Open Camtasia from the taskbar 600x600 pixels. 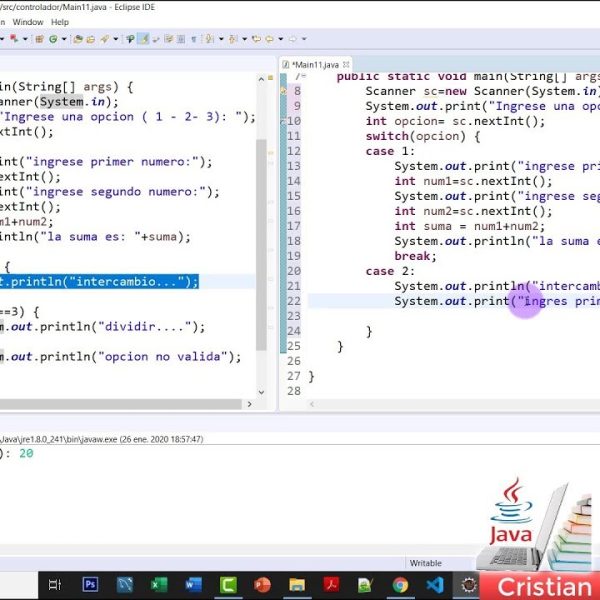click(228, 585)
